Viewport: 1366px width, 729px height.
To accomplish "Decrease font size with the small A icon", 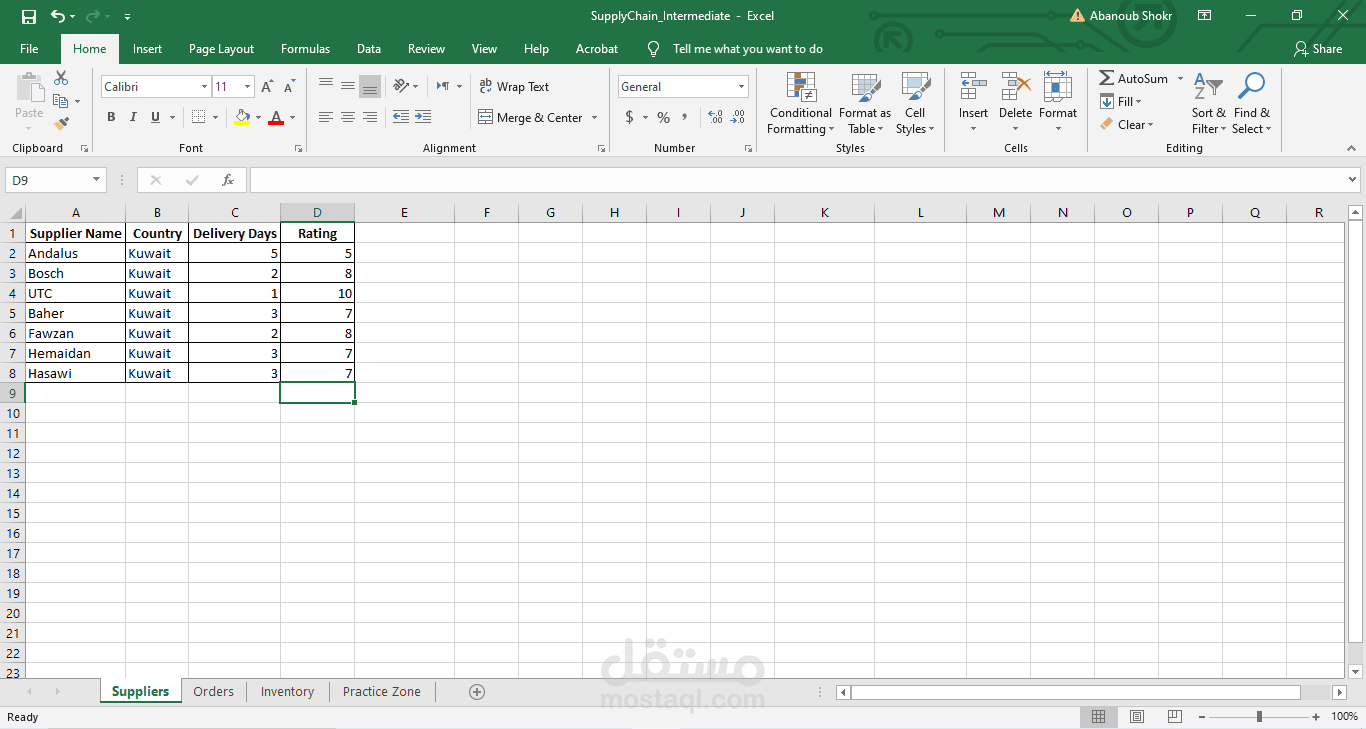I will coord(289,87).
